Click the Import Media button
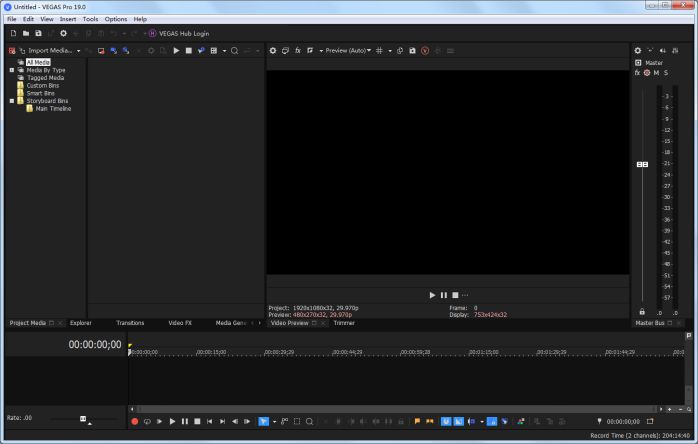698x444 pixels. 46,51
